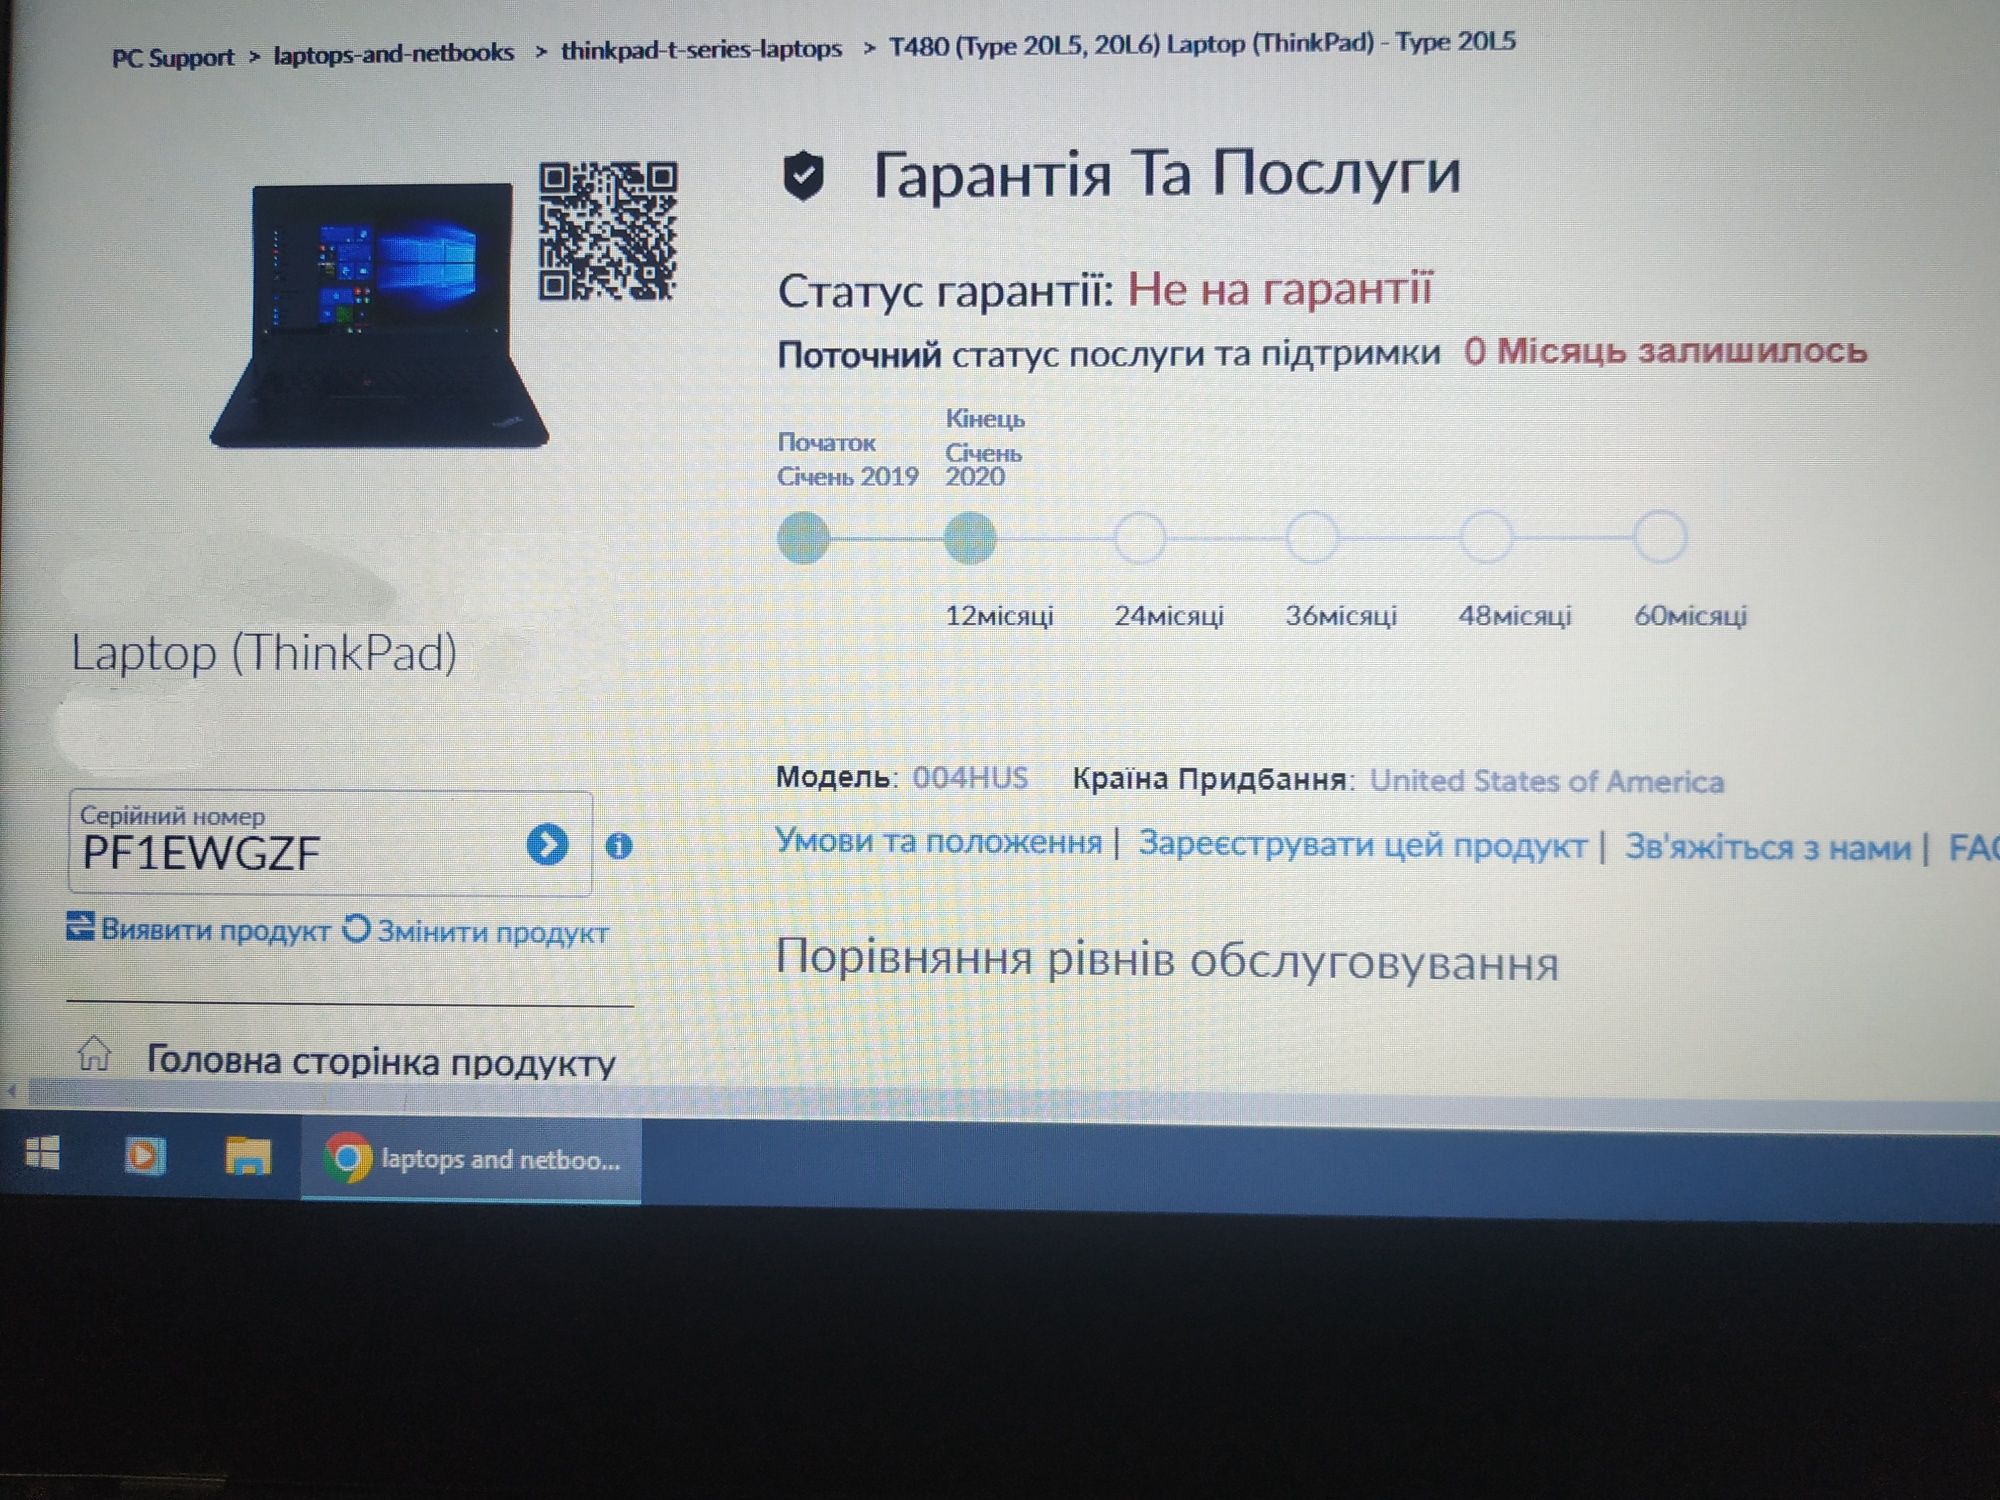This screenshot has width=2000, height=1500.
Task: Click the horizontal scrollbar left arrow
Action: click(12, 1091)
